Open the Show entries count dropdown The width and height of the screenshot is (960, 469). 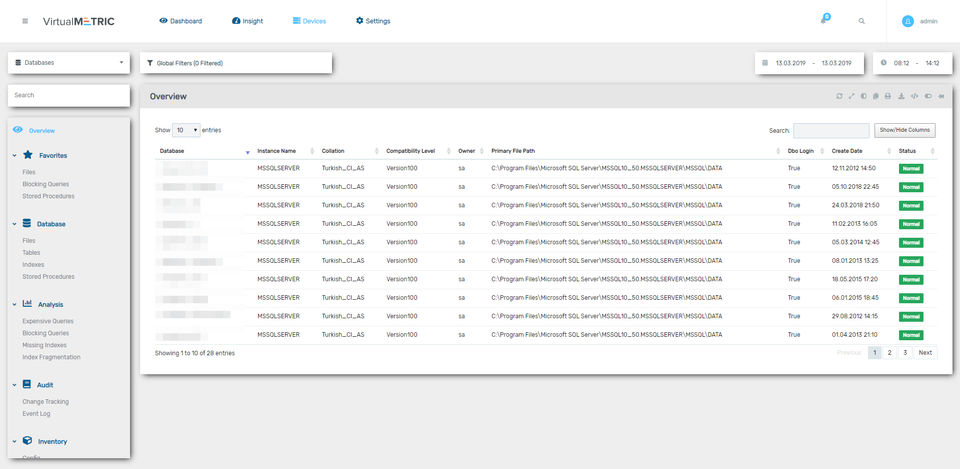tap(186, 130)
